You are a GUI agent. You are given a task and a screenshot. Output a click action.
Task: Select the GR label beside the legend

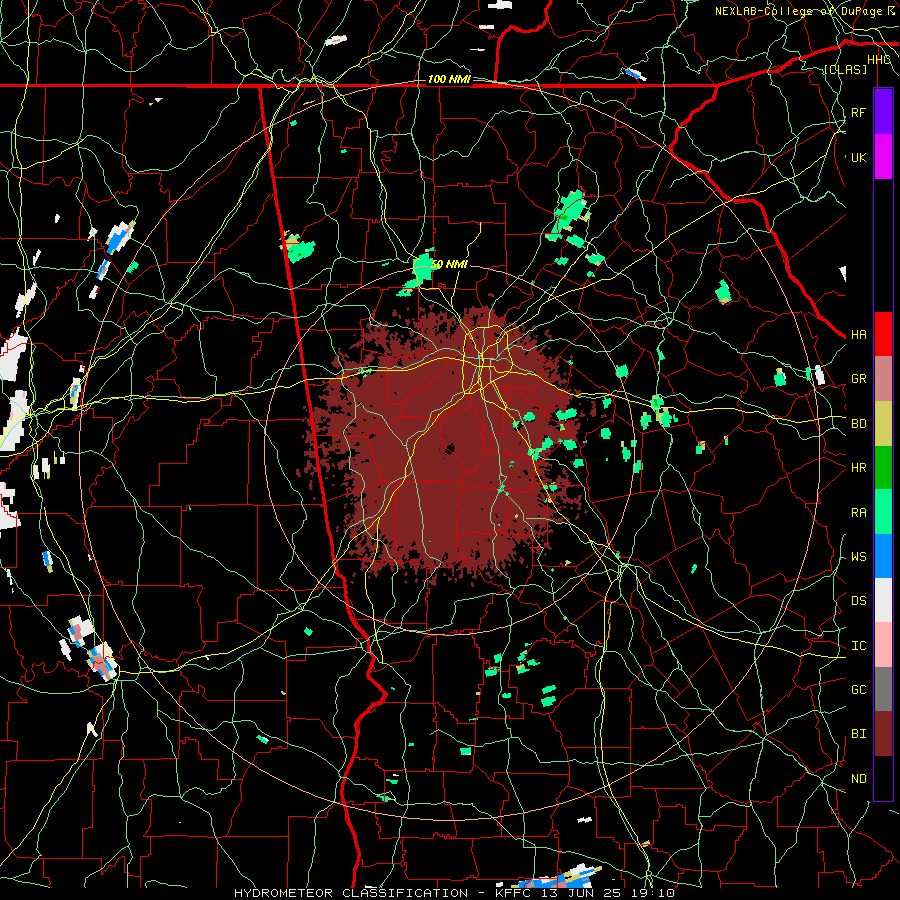[x=858, y=379]
